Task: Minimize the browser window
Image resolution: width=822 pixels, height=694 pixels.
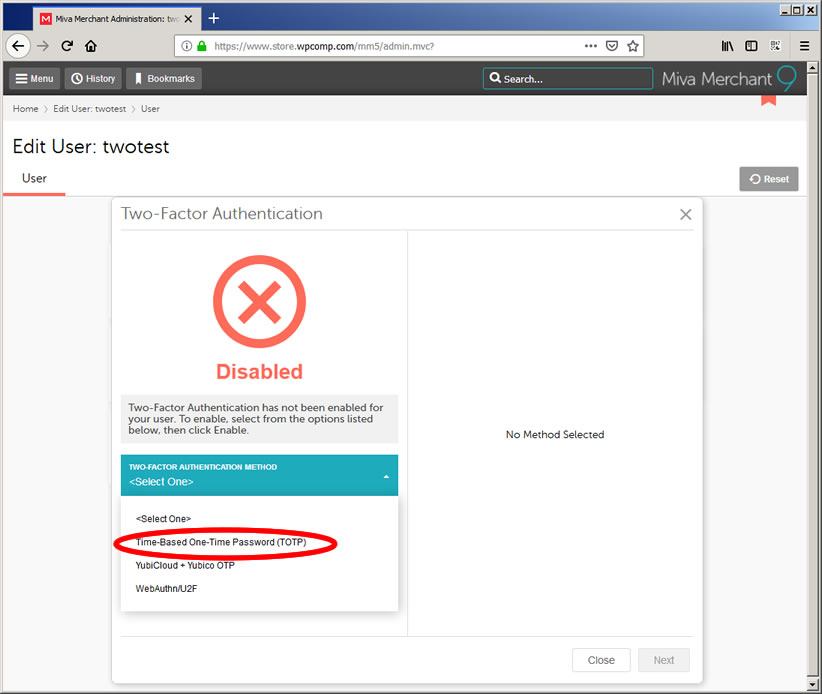Action: [x=785, y=10]
